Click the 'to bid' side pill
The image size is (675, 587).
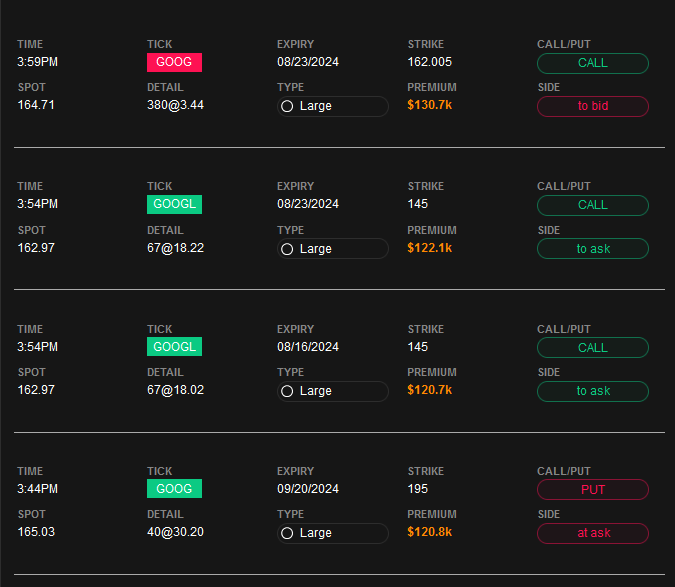tap(593, 106)
